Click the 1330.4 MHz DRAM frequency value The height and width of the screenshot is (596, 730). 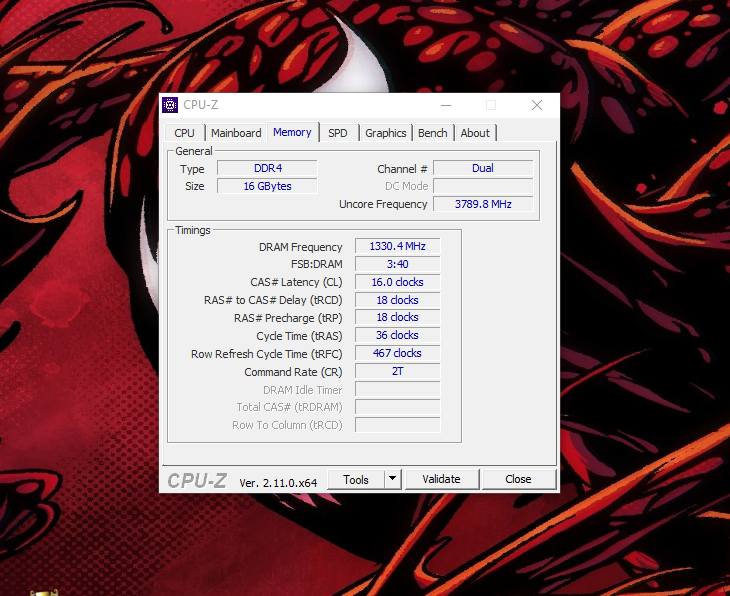[398, 246]
